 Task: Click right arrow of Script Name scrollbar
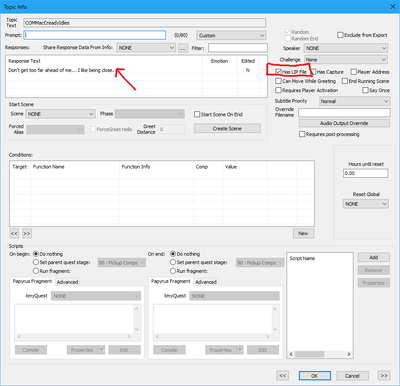coord(349,354)
